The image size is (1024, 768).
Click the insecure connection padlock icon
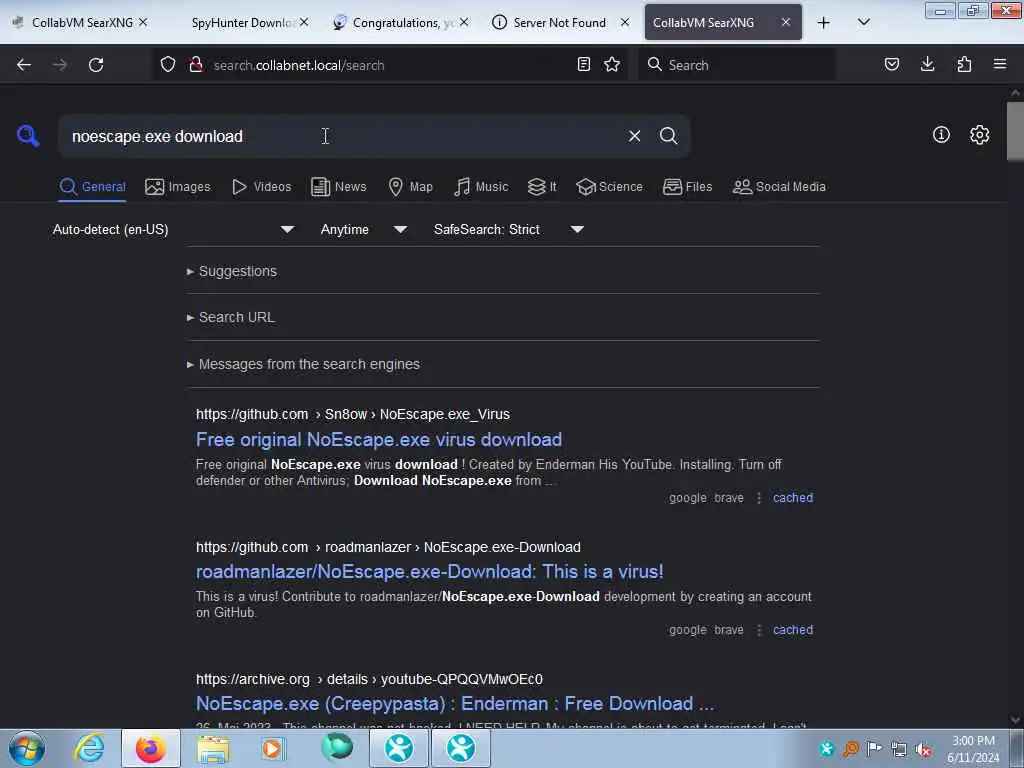coord(195,65)
